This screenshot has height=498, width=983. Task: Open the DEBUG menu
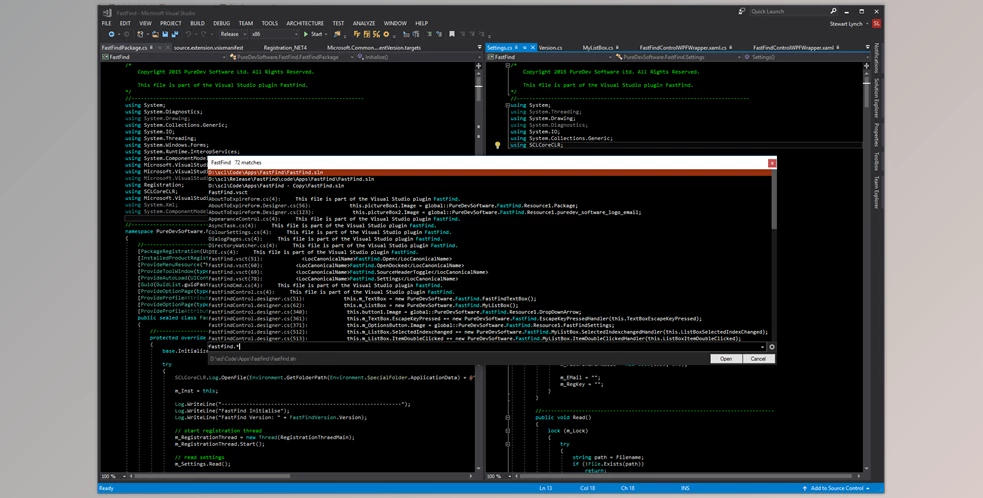pyautogui.click(x=221, y=23)
